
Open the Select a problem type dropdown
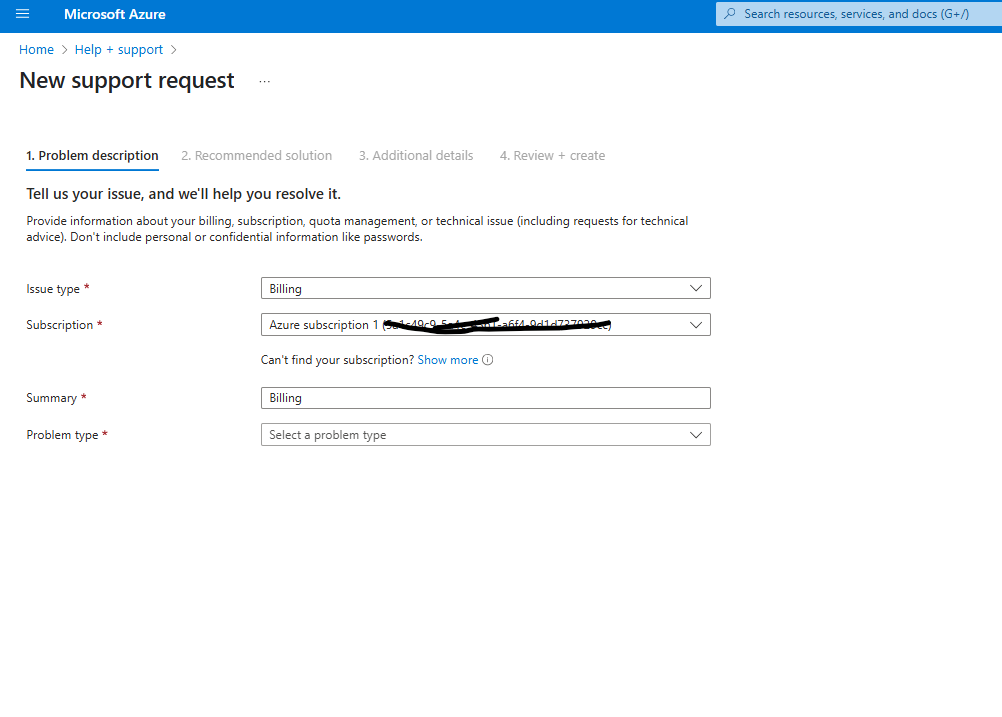point(486,435)
